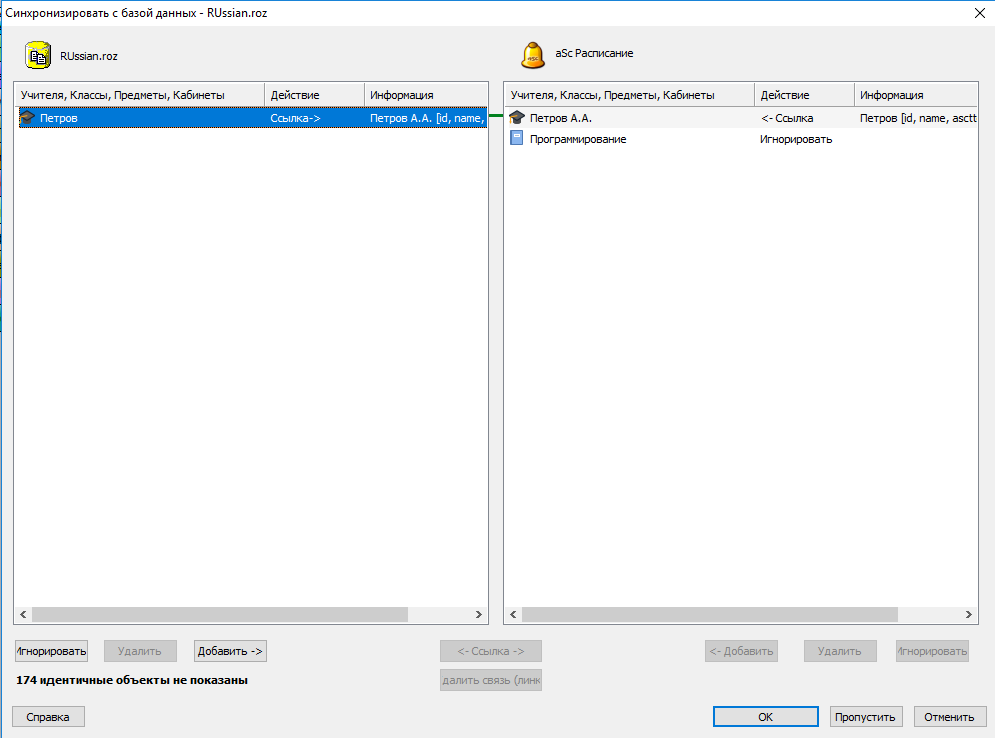The image size is (995, 738).
Task: Click left panel's Учителя, Классы column header
Action: (139, 95)
